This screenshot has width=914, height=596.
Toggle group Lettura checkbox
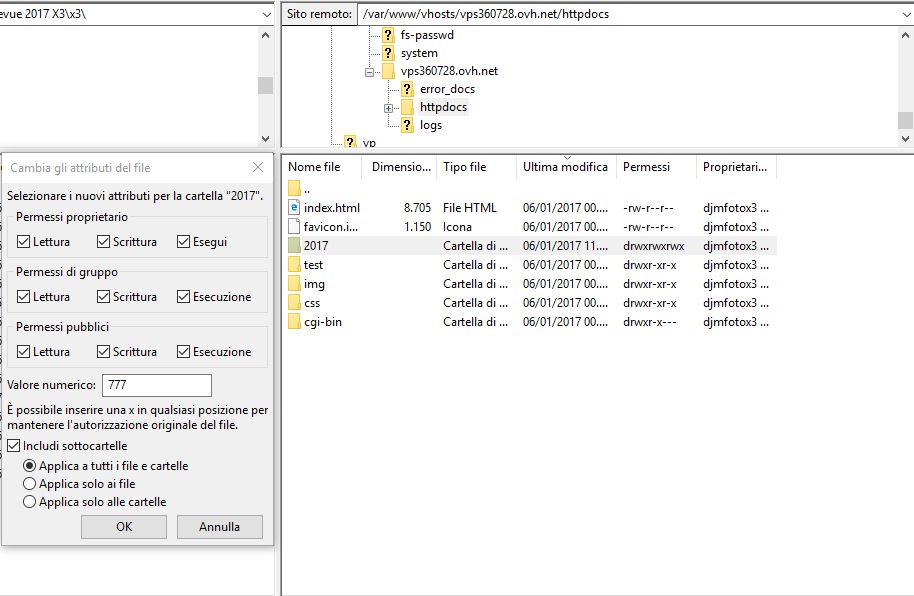pos(23,297)
